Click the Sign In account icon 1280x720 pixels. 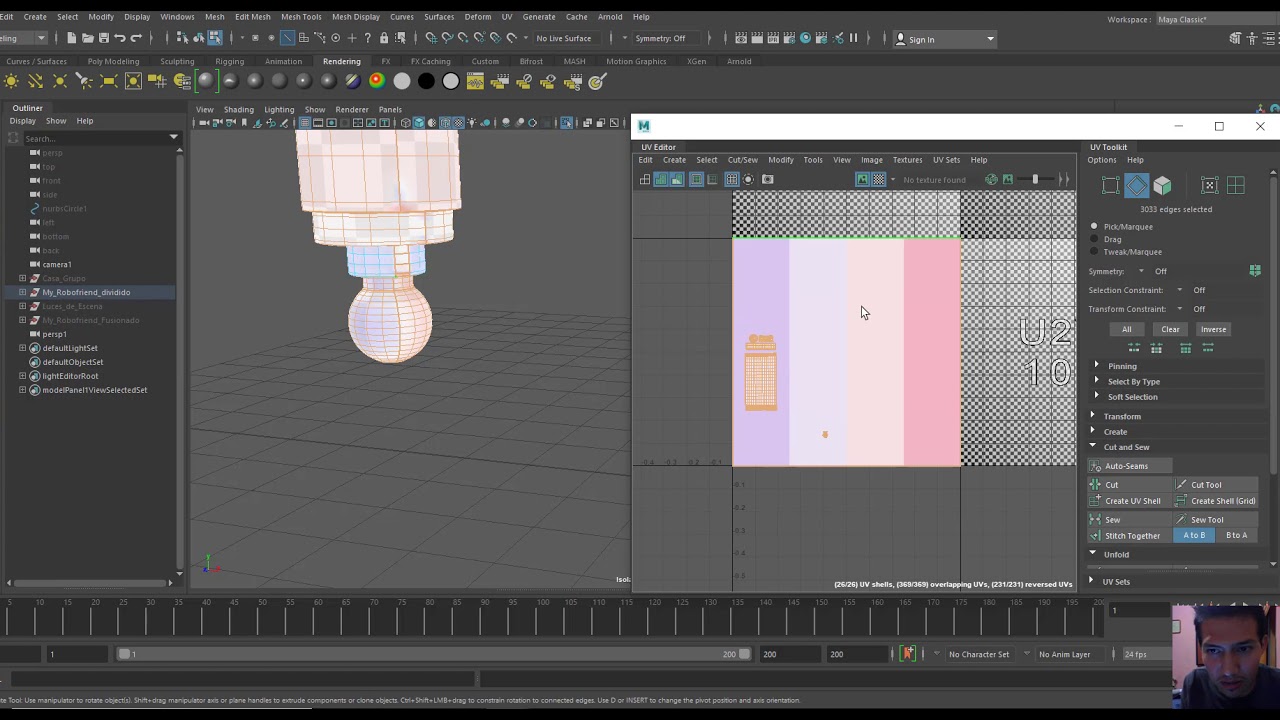point(900,39)
